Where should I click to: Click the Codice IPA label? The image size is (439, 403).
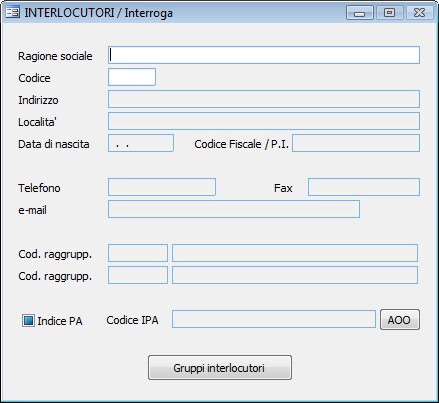(132, 320)
